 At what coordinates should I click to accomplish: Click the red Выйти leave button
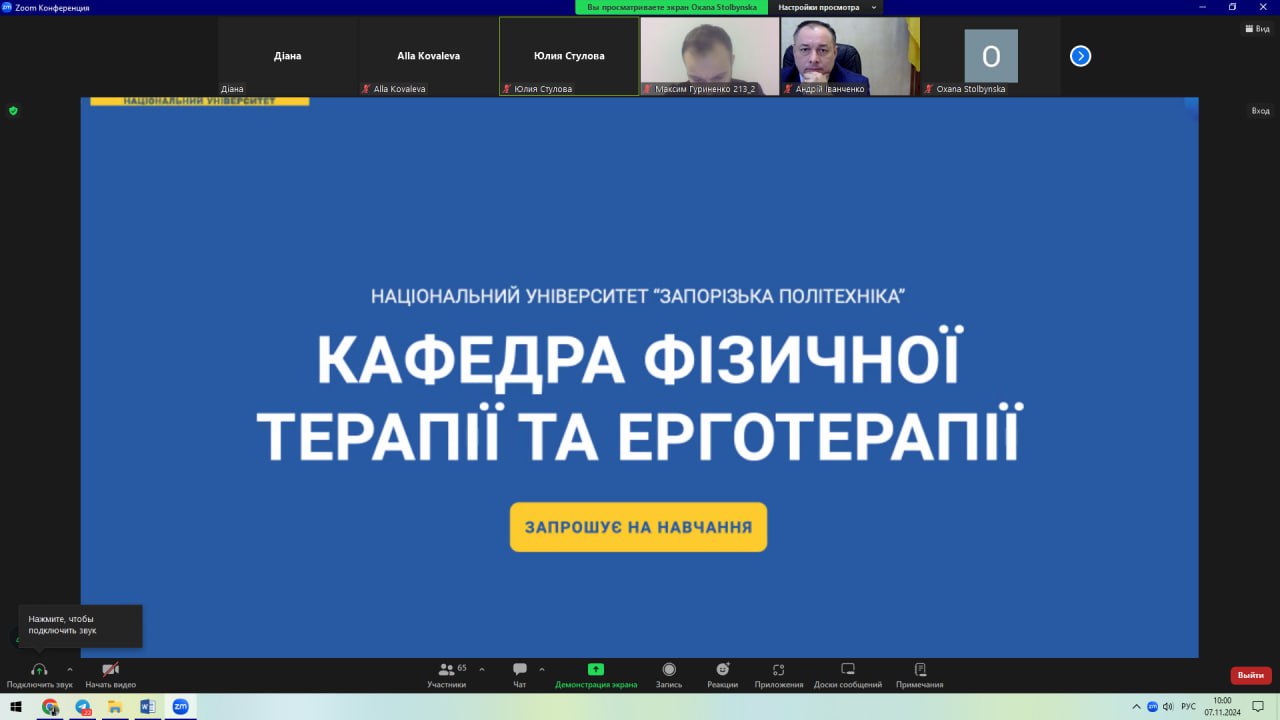click(1250, 675)
